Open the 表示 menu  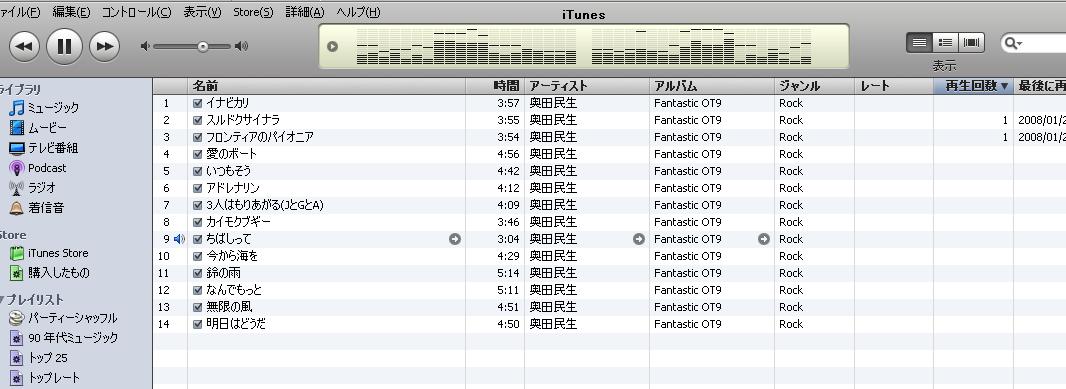click(203, 12)
